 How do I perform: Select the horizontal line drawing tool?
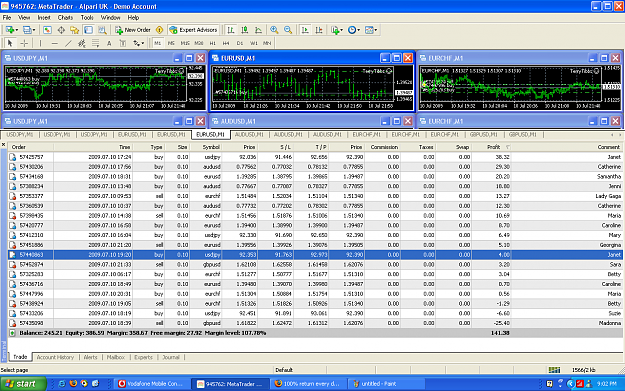[55, 43]
